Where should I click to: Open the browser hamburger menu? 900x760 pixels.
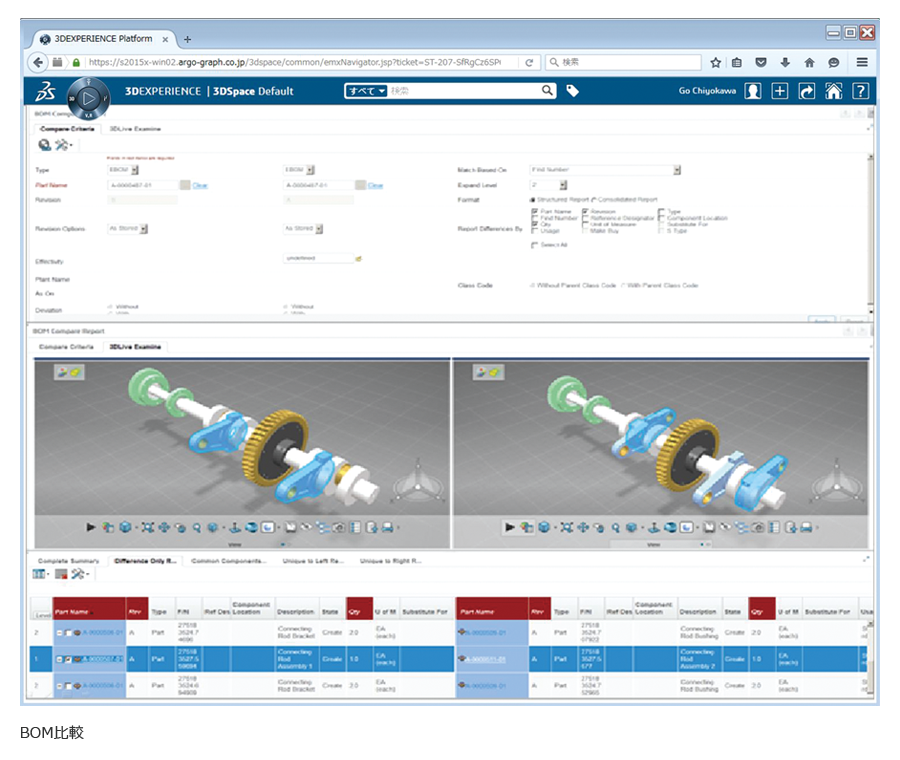click(862, 62)
